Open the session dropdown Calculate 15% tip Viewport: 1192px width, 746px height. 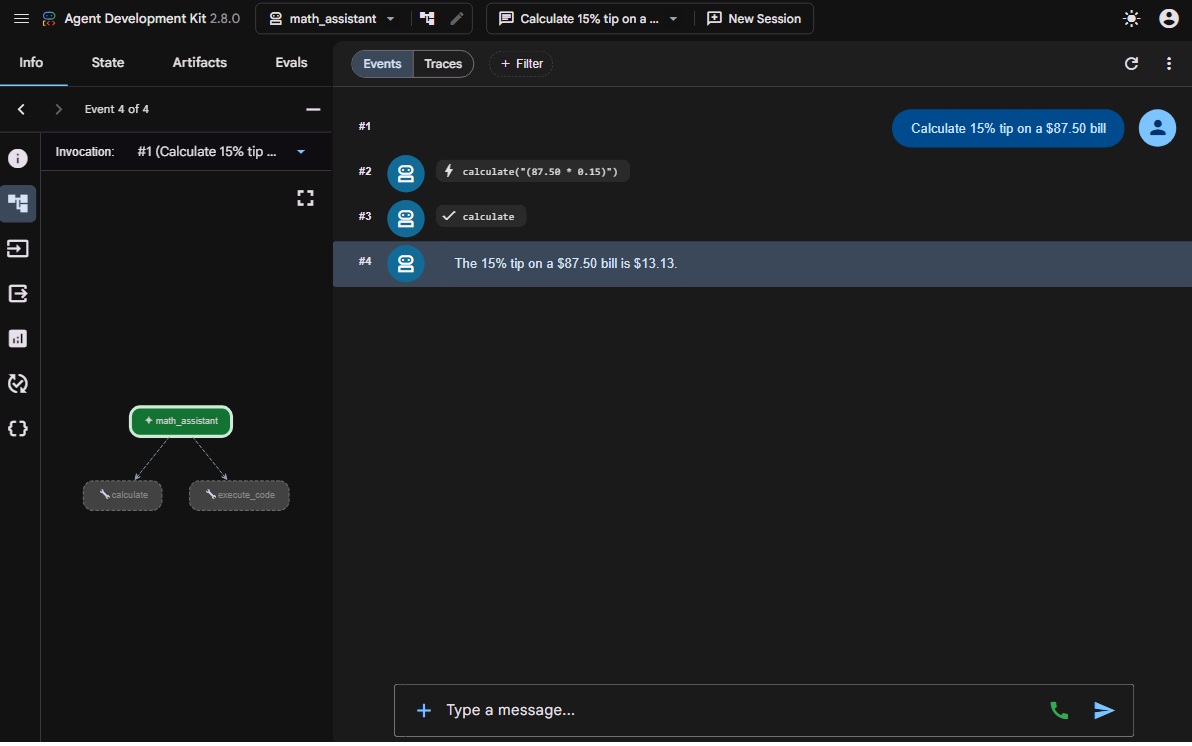pos(588,18)
